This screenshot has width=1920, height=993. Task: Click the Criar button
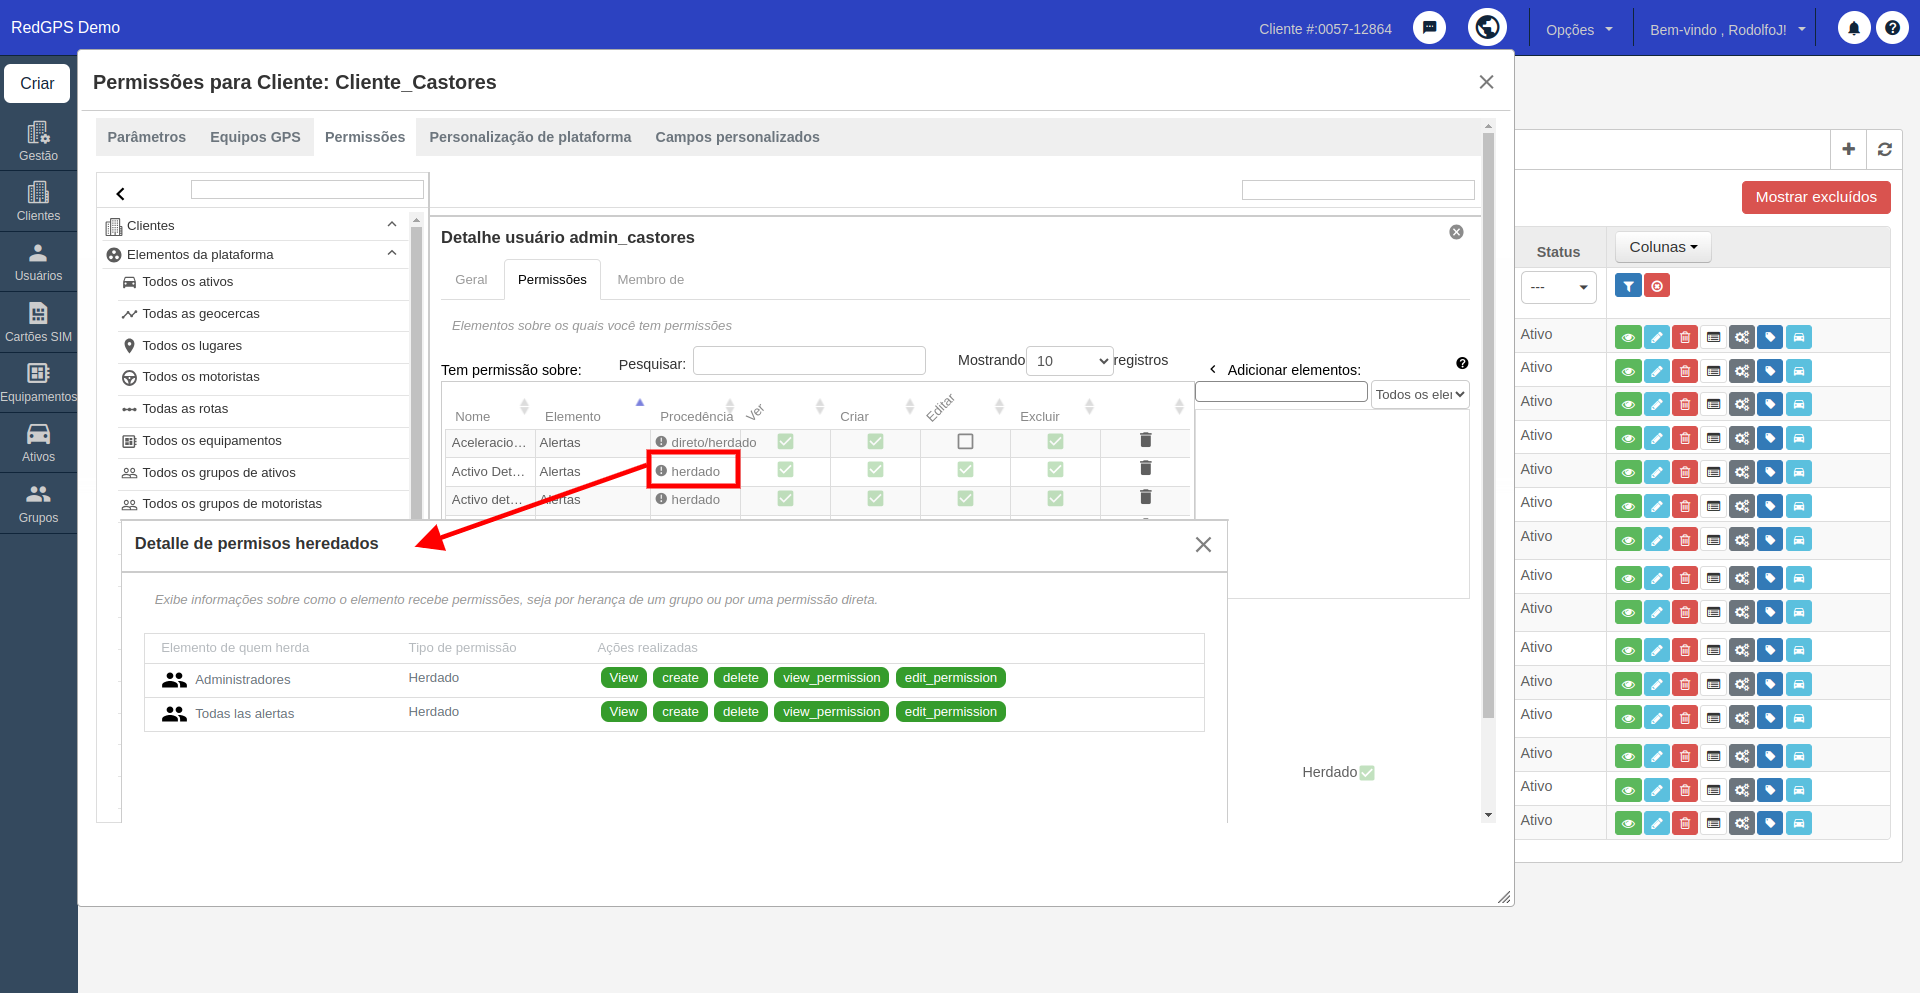37,83
